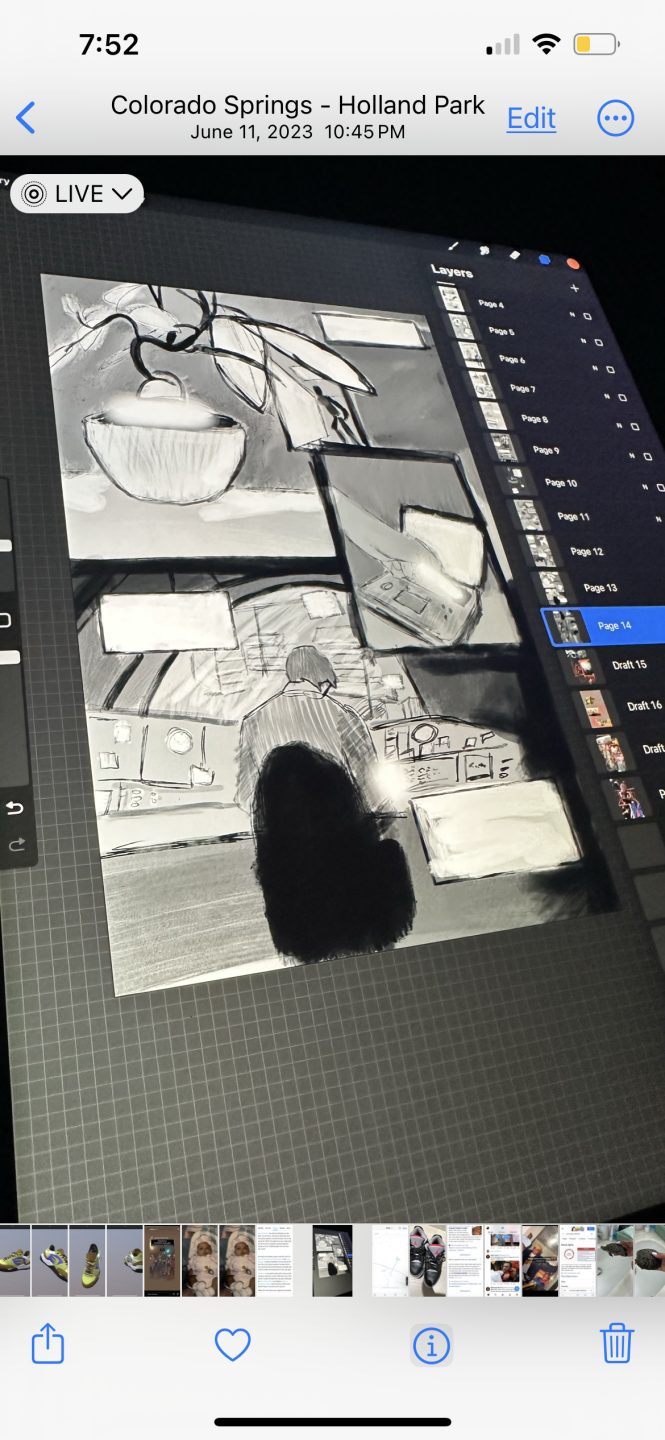Image resolution: width=665 pixels, height=1440 pixels.
Task: Tap the plus icon in the photographed Layers panel
Action: 574,288
